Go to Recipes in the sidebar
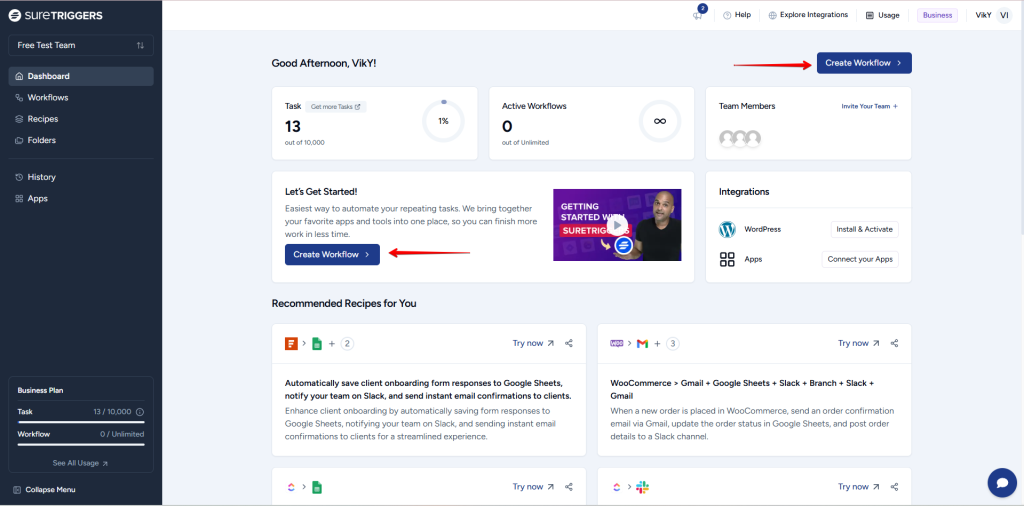This screenshot has width=1024, height=506. 43,119
